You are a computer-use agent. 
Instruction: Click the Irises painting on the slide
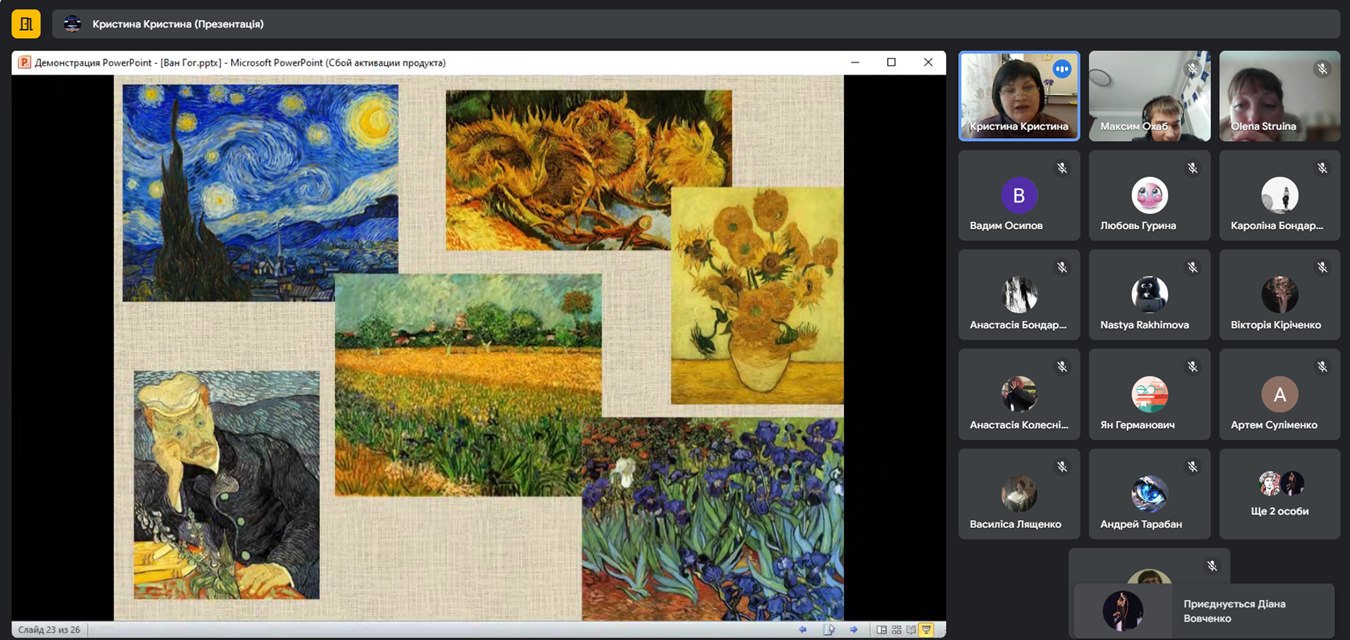(x=712, y=518)
